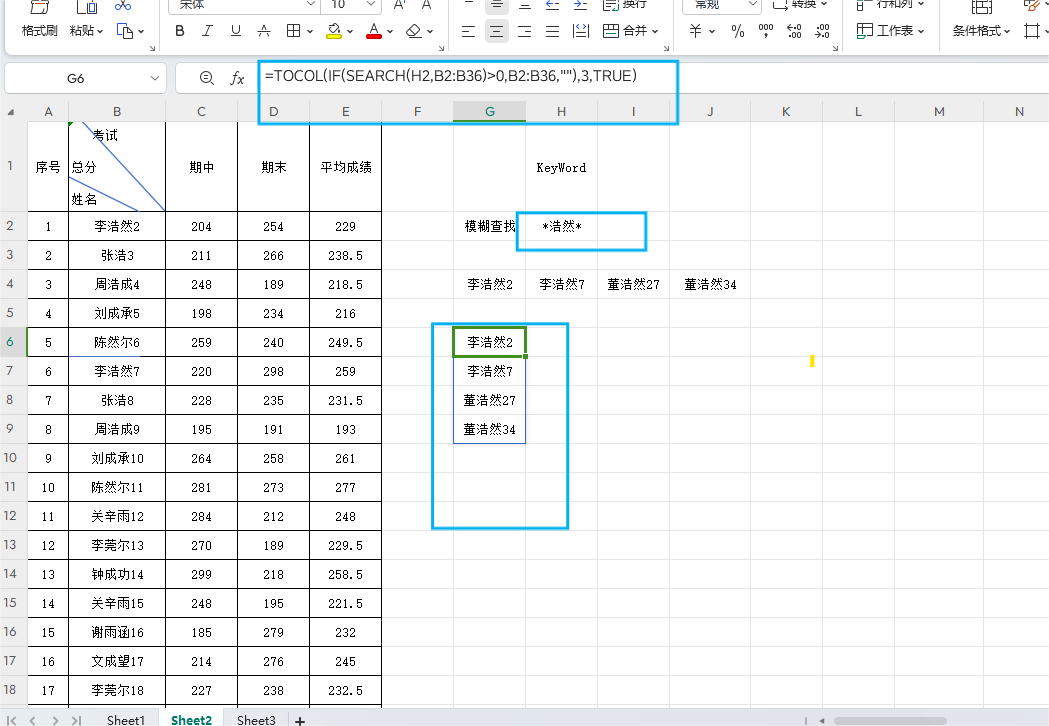Image resolution: width=1049 pixels, height=726 pixels.
Task: Click the Clear (eraser) icon
Action: (414, 31)
